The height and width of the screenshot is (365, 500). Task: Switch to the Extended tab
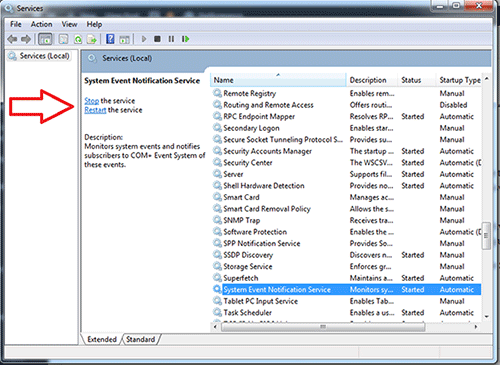[102, 339]
